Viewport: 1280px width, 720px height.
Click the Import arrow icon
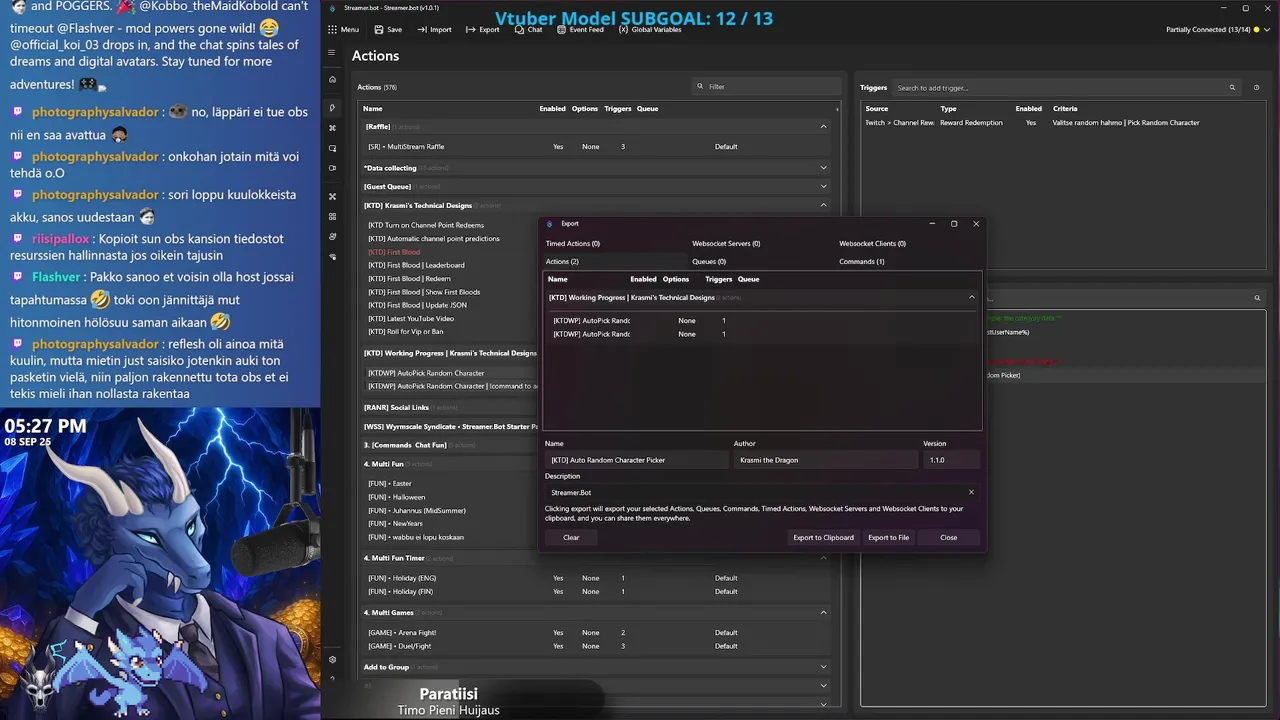click(422, 30)
